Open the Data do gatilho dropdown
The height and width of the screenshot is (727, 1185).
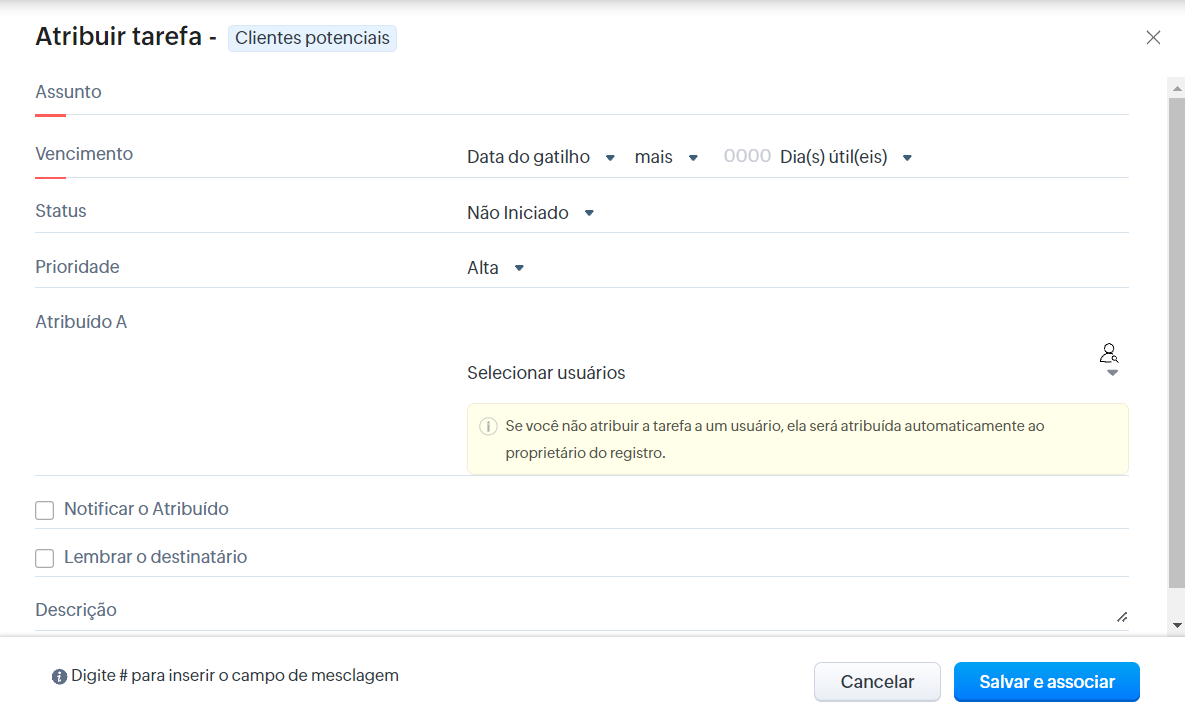click(541, 157)
